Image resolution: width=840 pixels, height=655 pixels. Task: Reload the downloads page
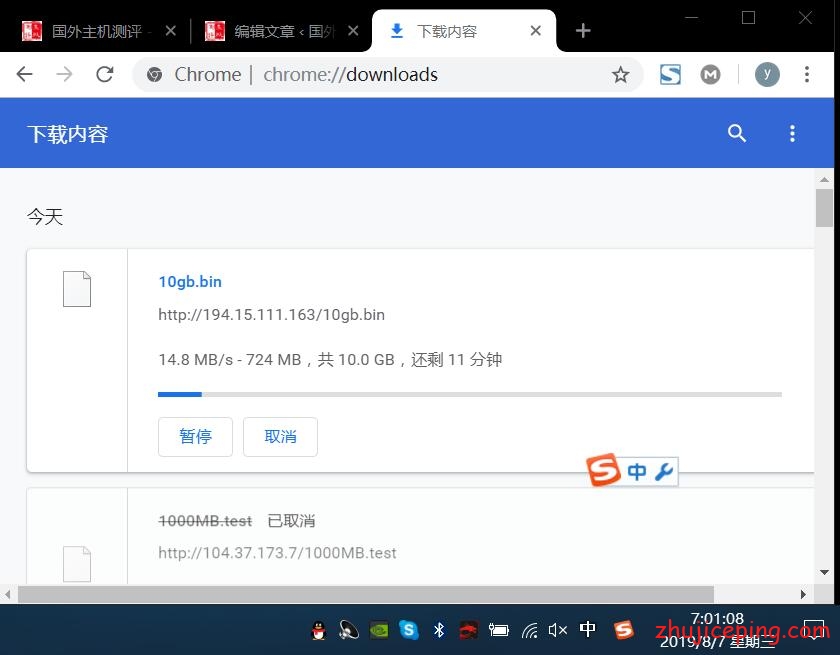click(x=104, y=74)
